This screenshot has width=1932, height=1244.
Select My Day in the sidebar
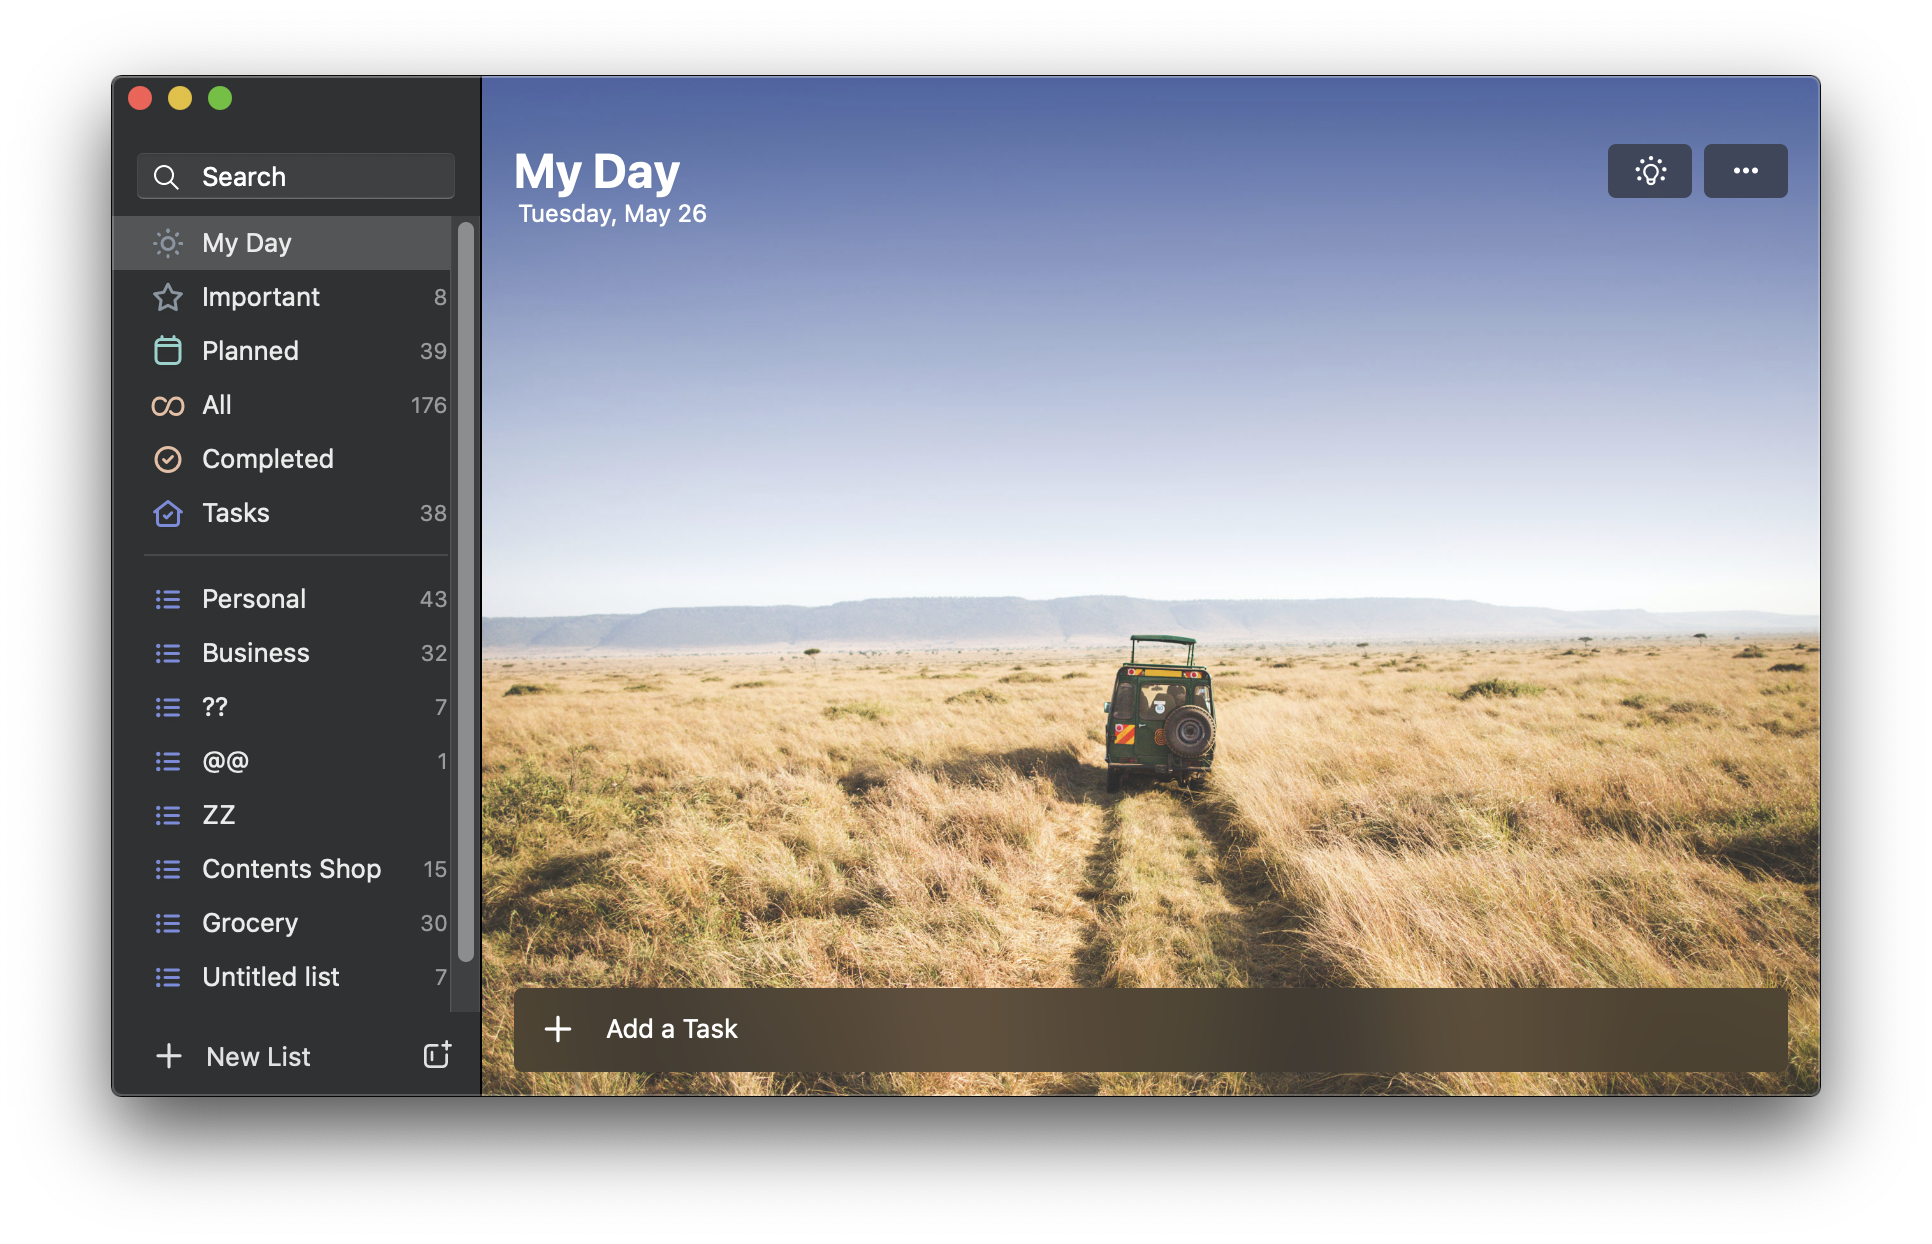(247, 243)
